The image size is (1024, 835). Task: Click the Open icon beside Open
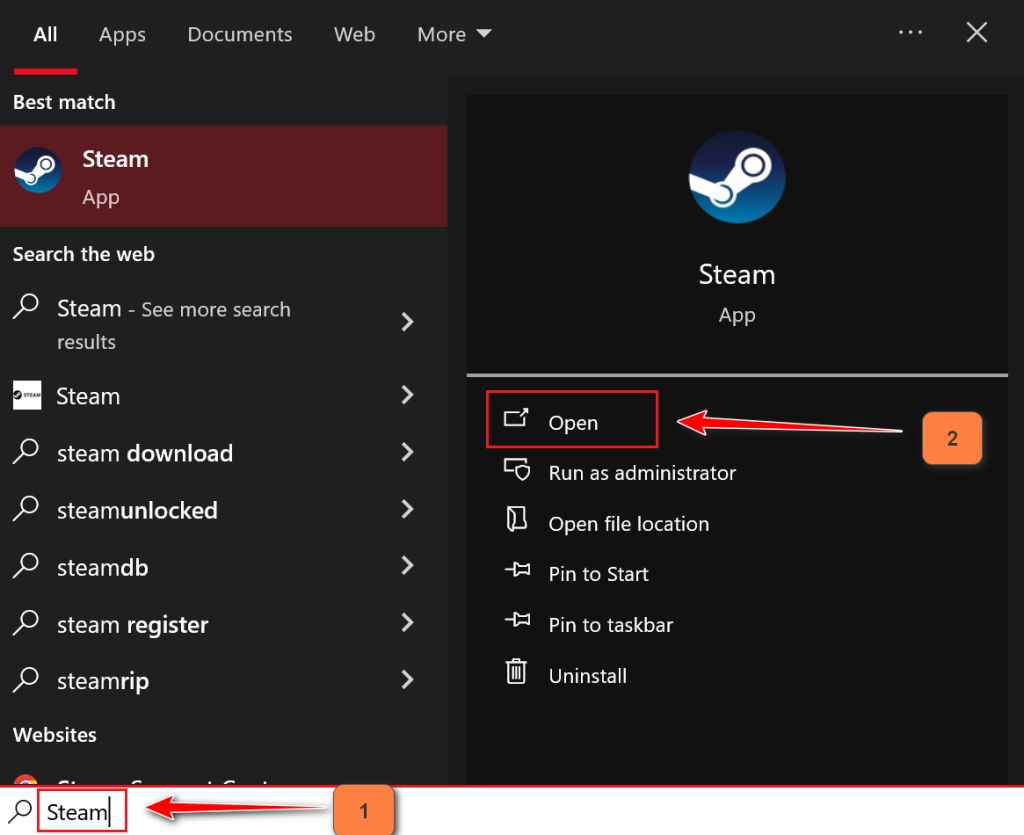click(x=516, y=419)
